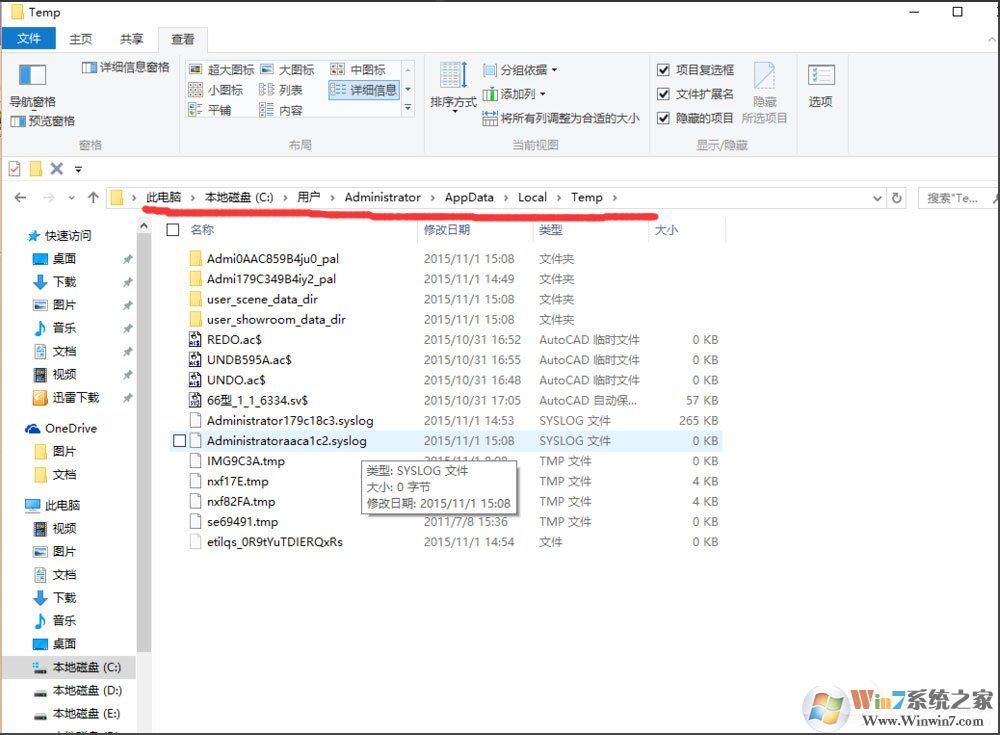
Task: Open the 文件 (File) menu
Action: point(29,38)
